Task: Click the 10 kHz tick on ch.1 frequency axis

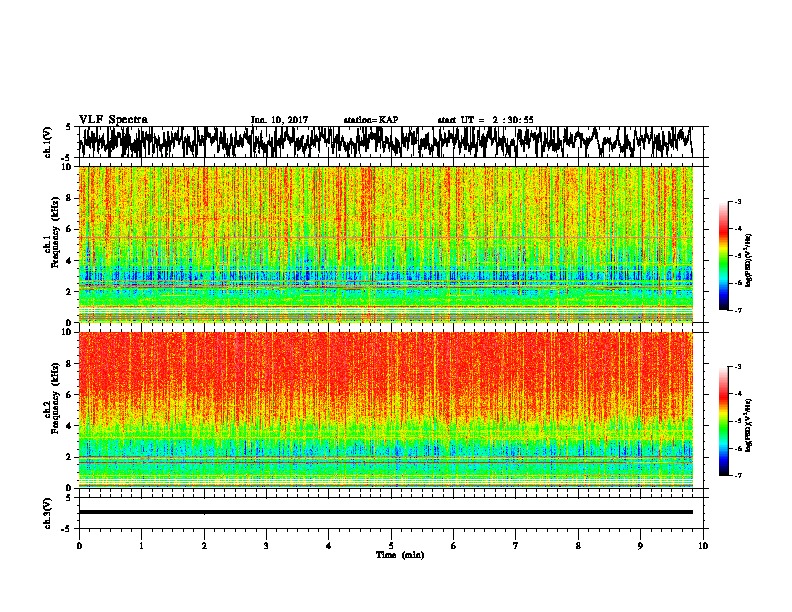Action: pyautogui.click(x=68, y=167)
